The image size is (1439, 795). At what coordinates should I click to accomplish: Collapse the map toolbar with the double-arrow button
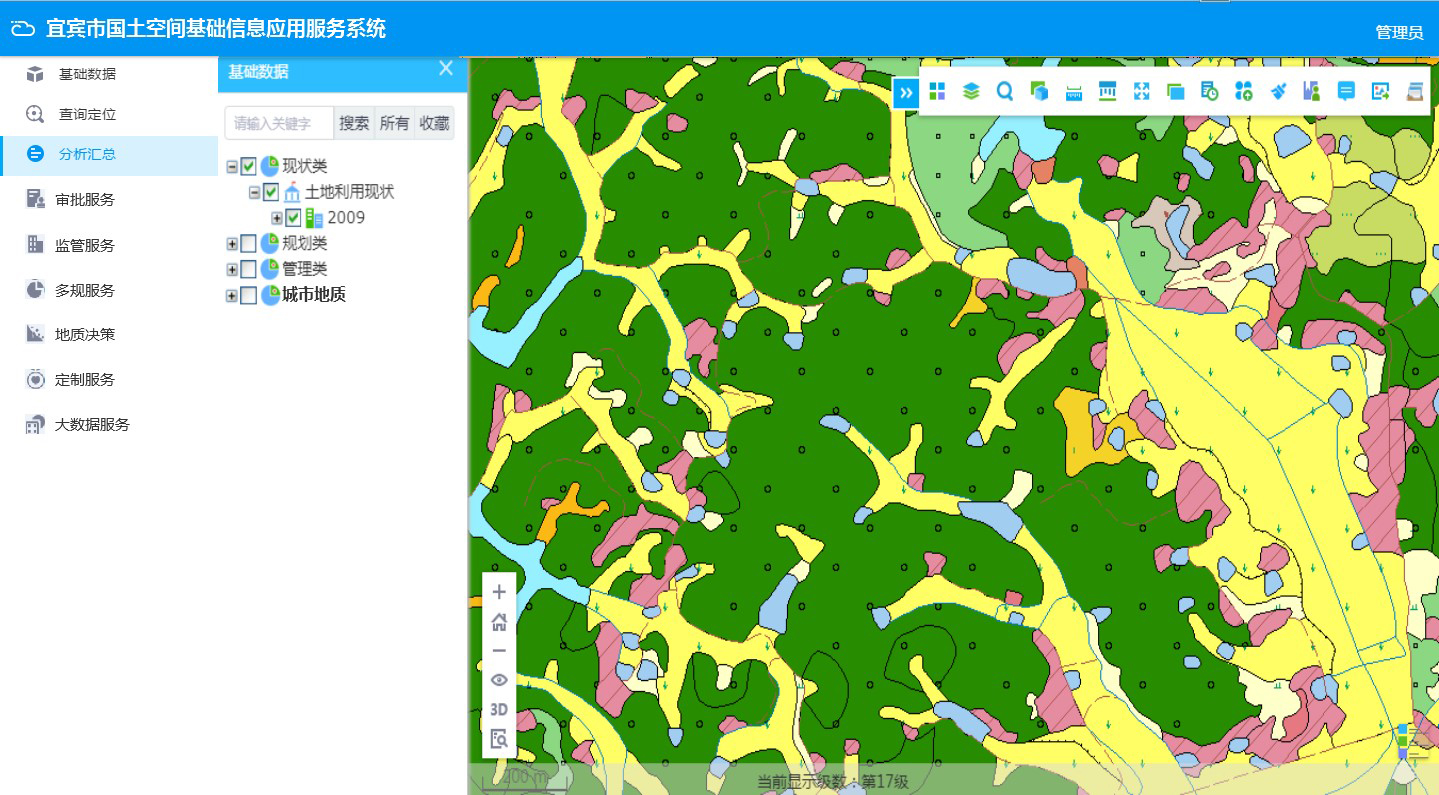(906, 93)
